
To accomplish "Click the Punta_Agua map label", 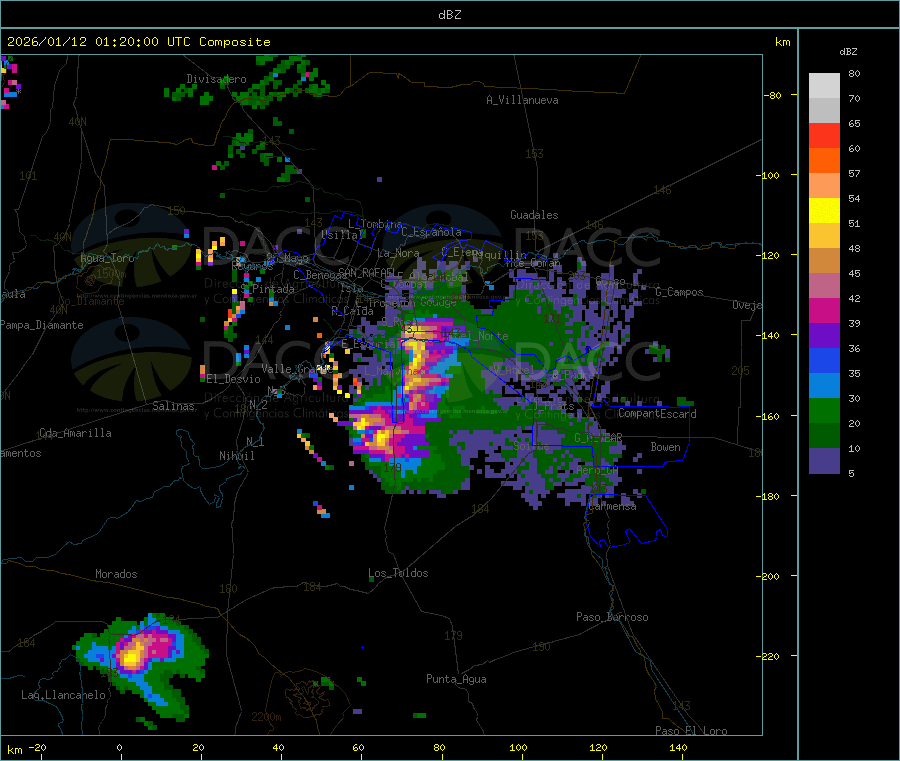I will 456,679.
